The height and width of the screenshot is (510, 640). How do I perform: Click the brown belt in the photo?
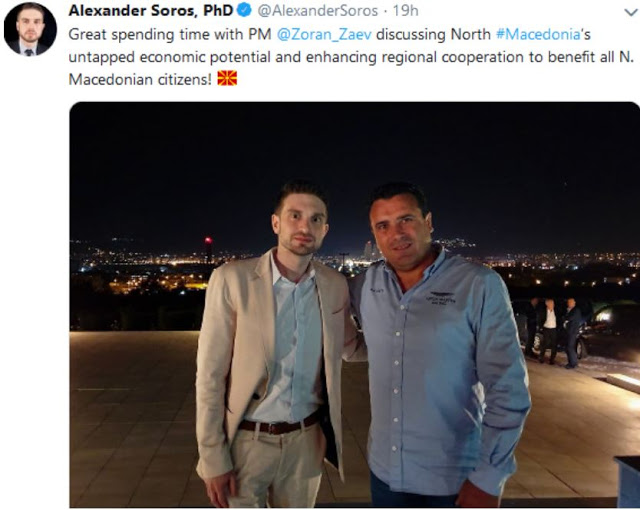tap(279, 424)
